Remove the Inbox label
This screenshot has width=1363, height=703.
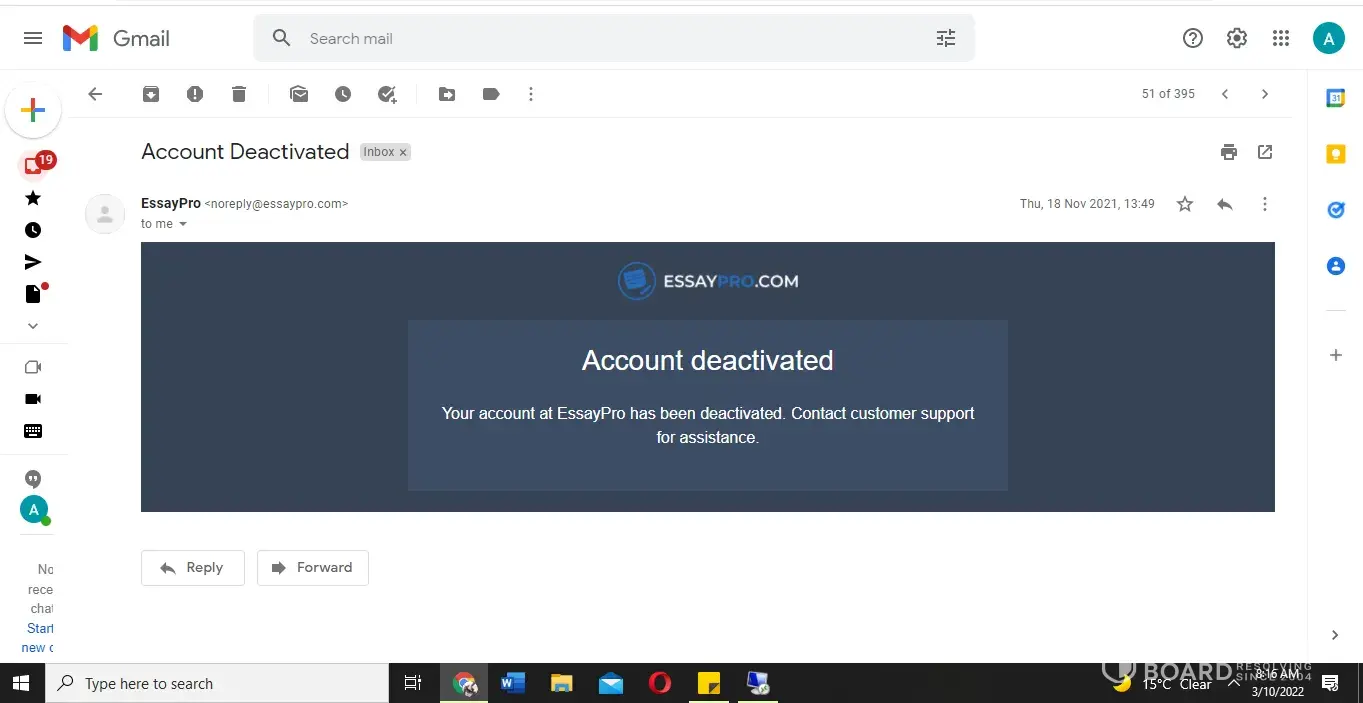pos(403,152)
